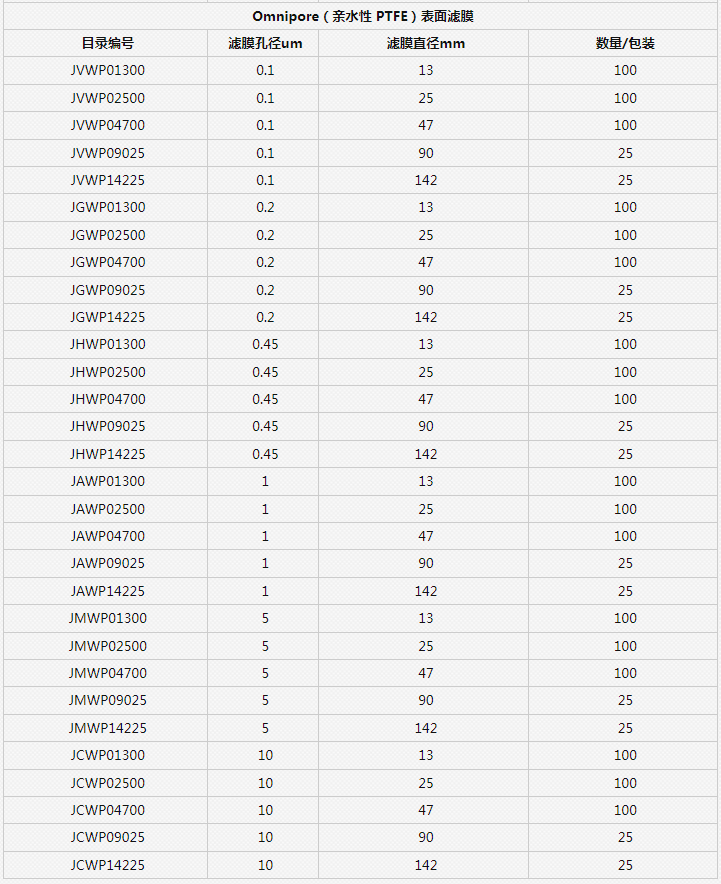Image resolution: width=721 pixels, height=884 pixels.
Task: Select catalog number JHWP01300
Action: click(108, 344)
